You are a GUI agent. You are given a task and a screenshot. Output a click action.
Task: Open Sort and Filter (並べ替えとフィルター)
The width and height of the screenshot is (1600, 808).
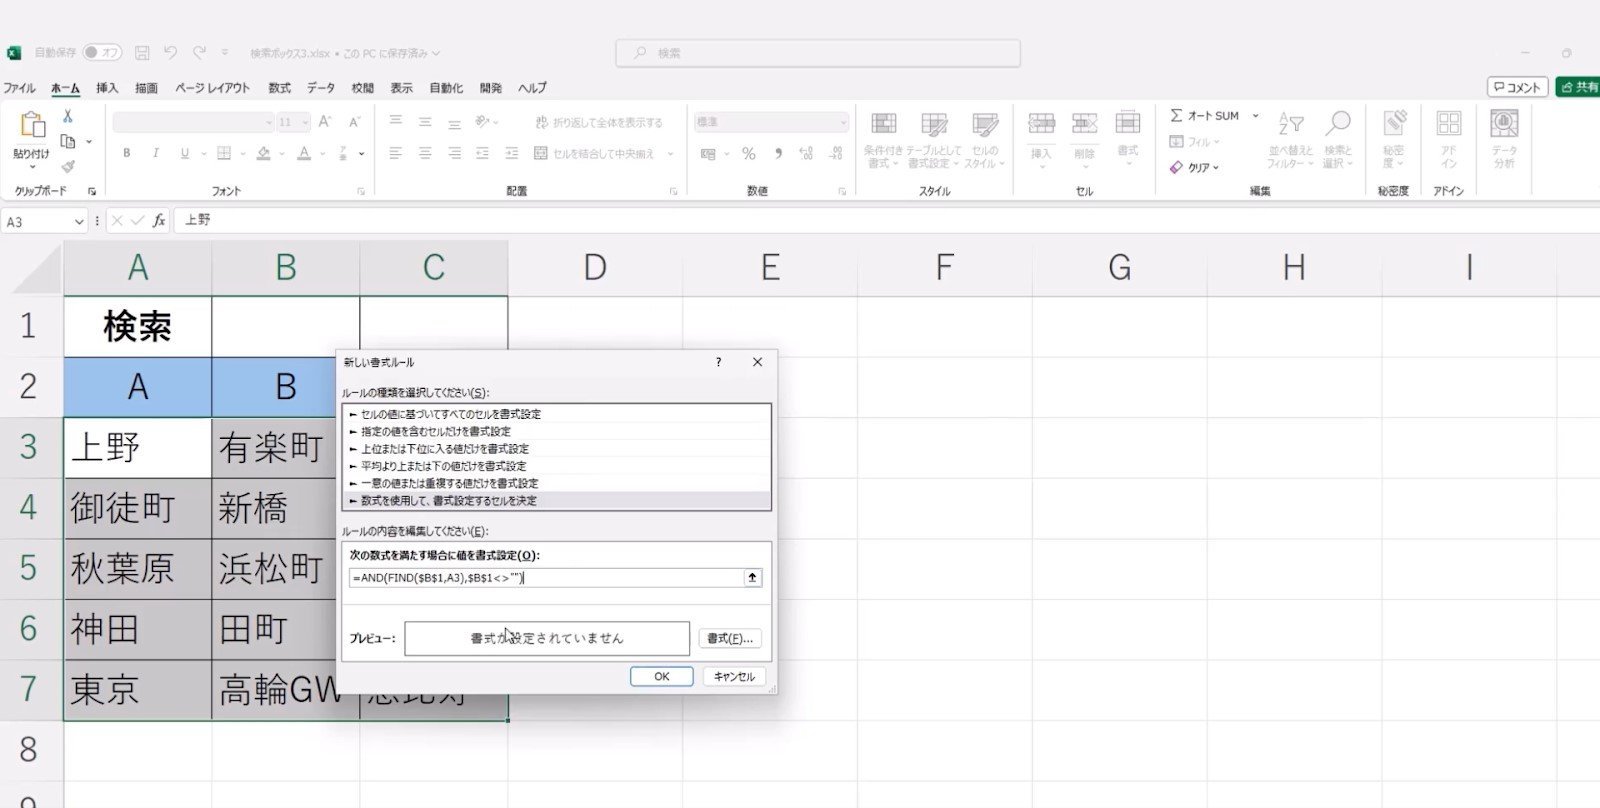pos(1290,140)
